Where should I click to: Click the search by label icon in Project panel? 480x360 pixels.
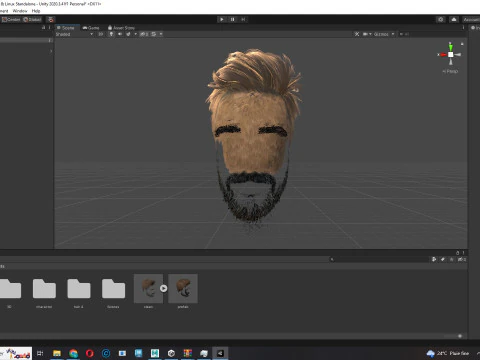(x=443, y=259)
